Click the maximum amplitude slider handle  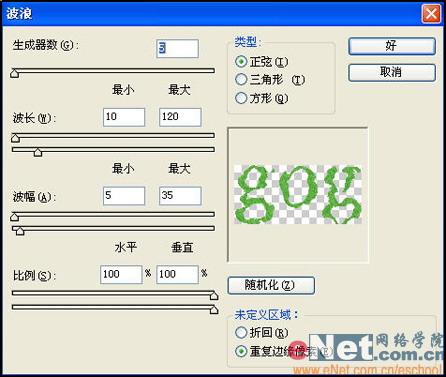pyautogui.click(x=20, y=231)
